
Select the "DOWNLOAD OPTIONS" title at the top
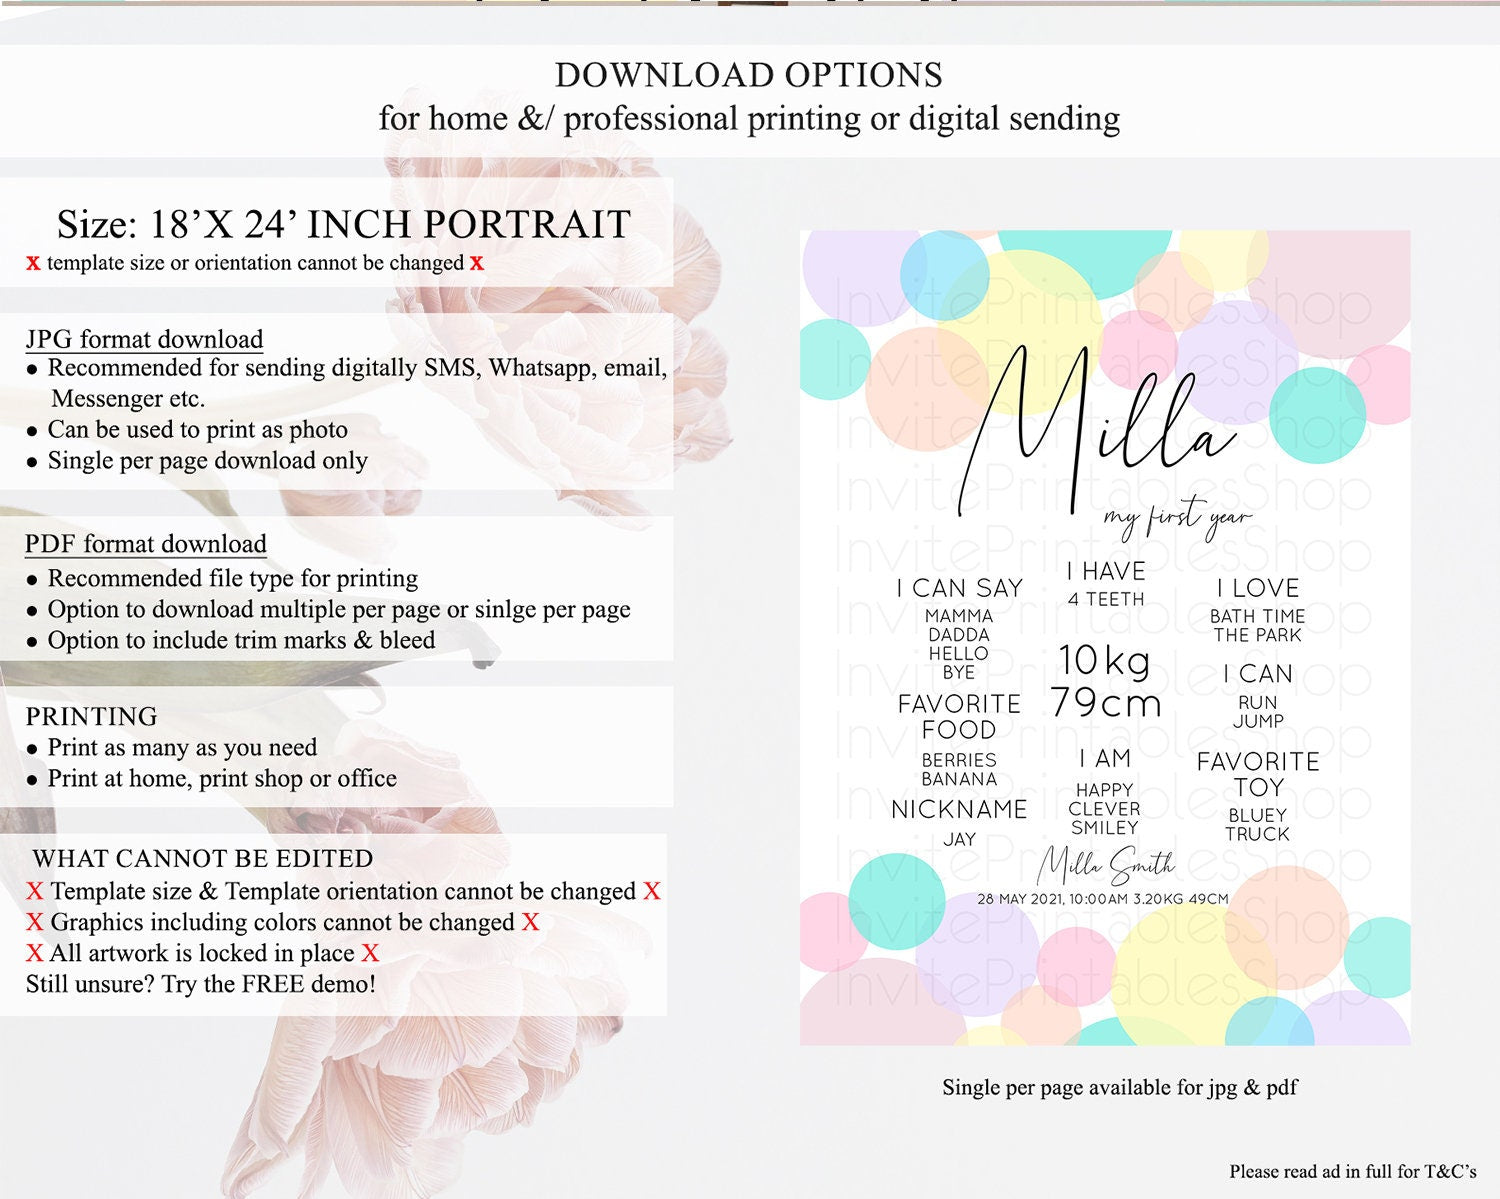tap(748, 75)
